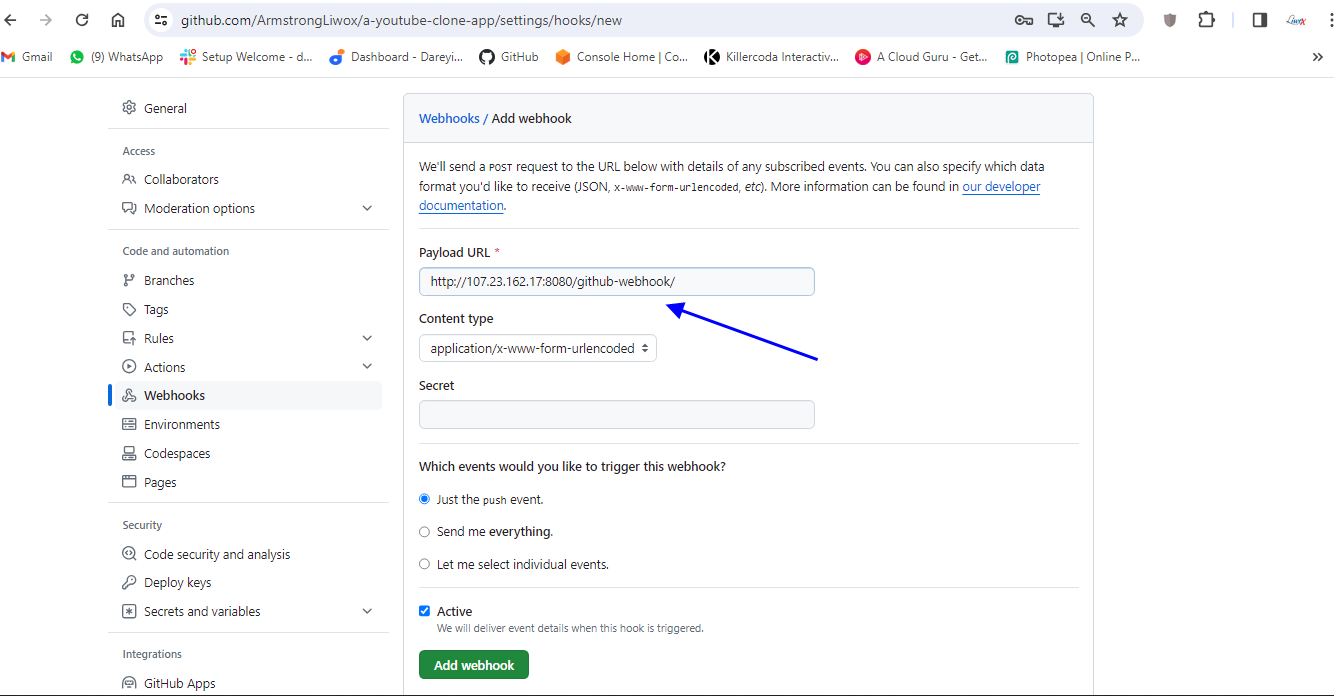Pick 'Let me select individual events' option
Image resolution: width=1334 pixels, height=696 pixels.
(424, 564)
